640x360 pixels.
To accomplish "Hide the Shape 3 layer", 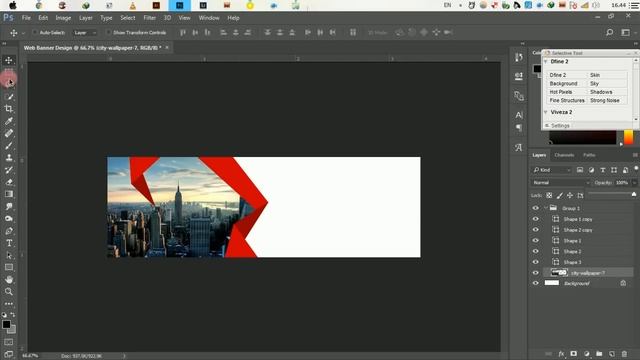I will (536, 262).
